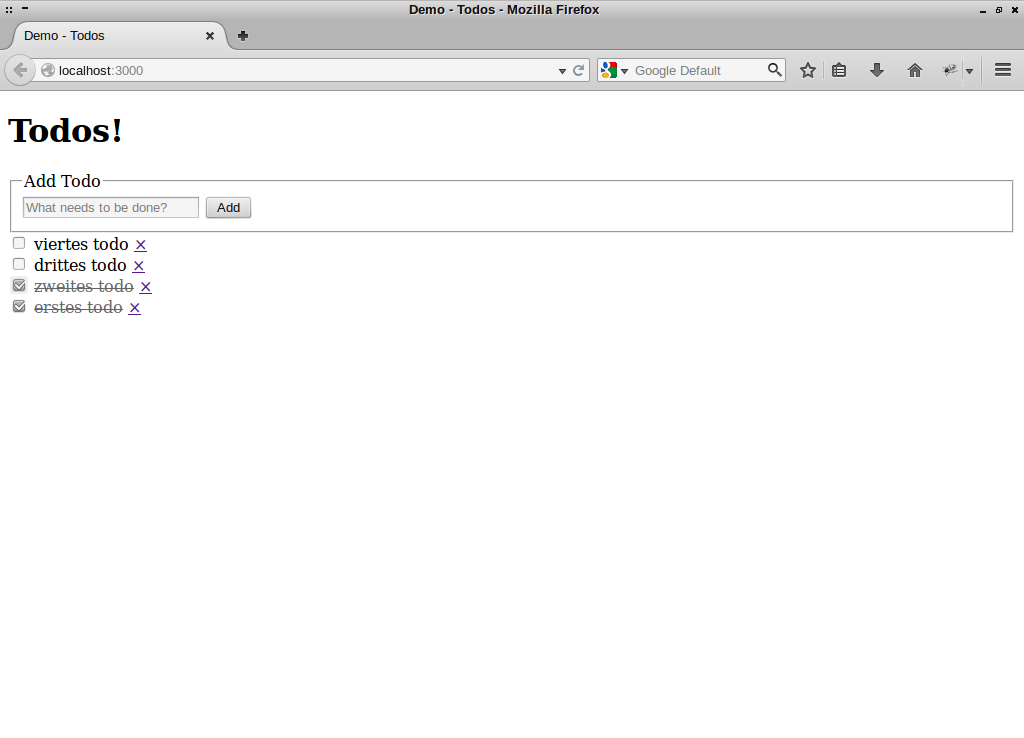Click the 'Add Todo' legend text
Image resolution: width=1024 pixels, height=738 pixels.
pos(62,181)
